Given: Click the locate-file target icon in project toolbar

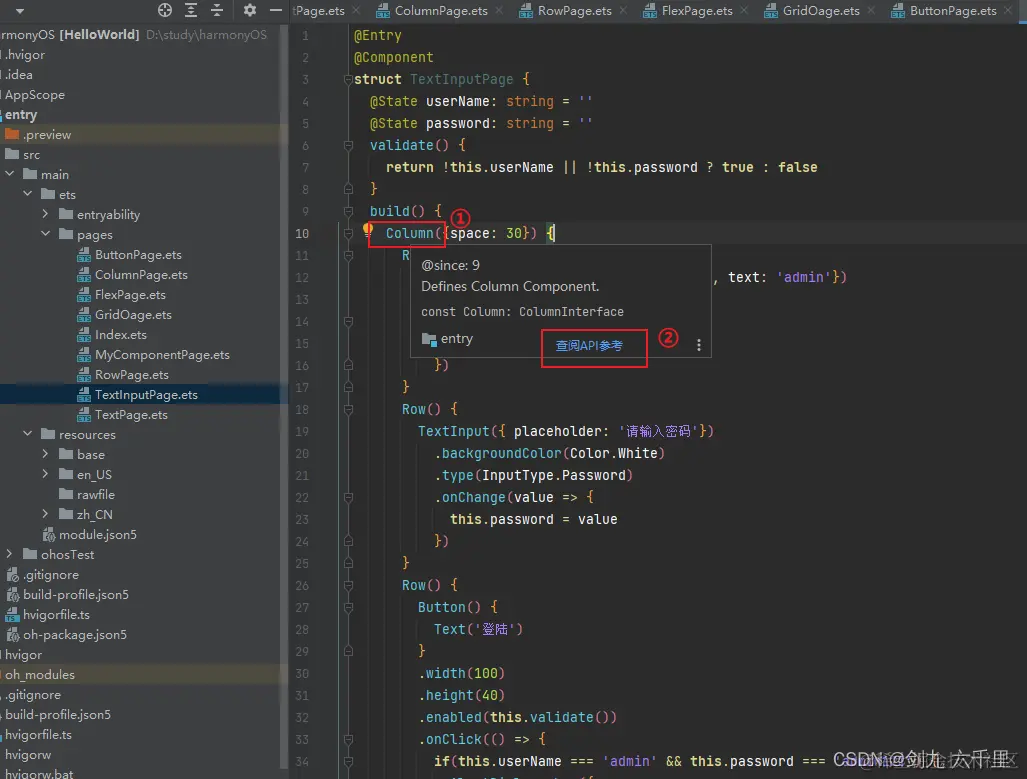Looking at the screenshot, I should point(165,10).
